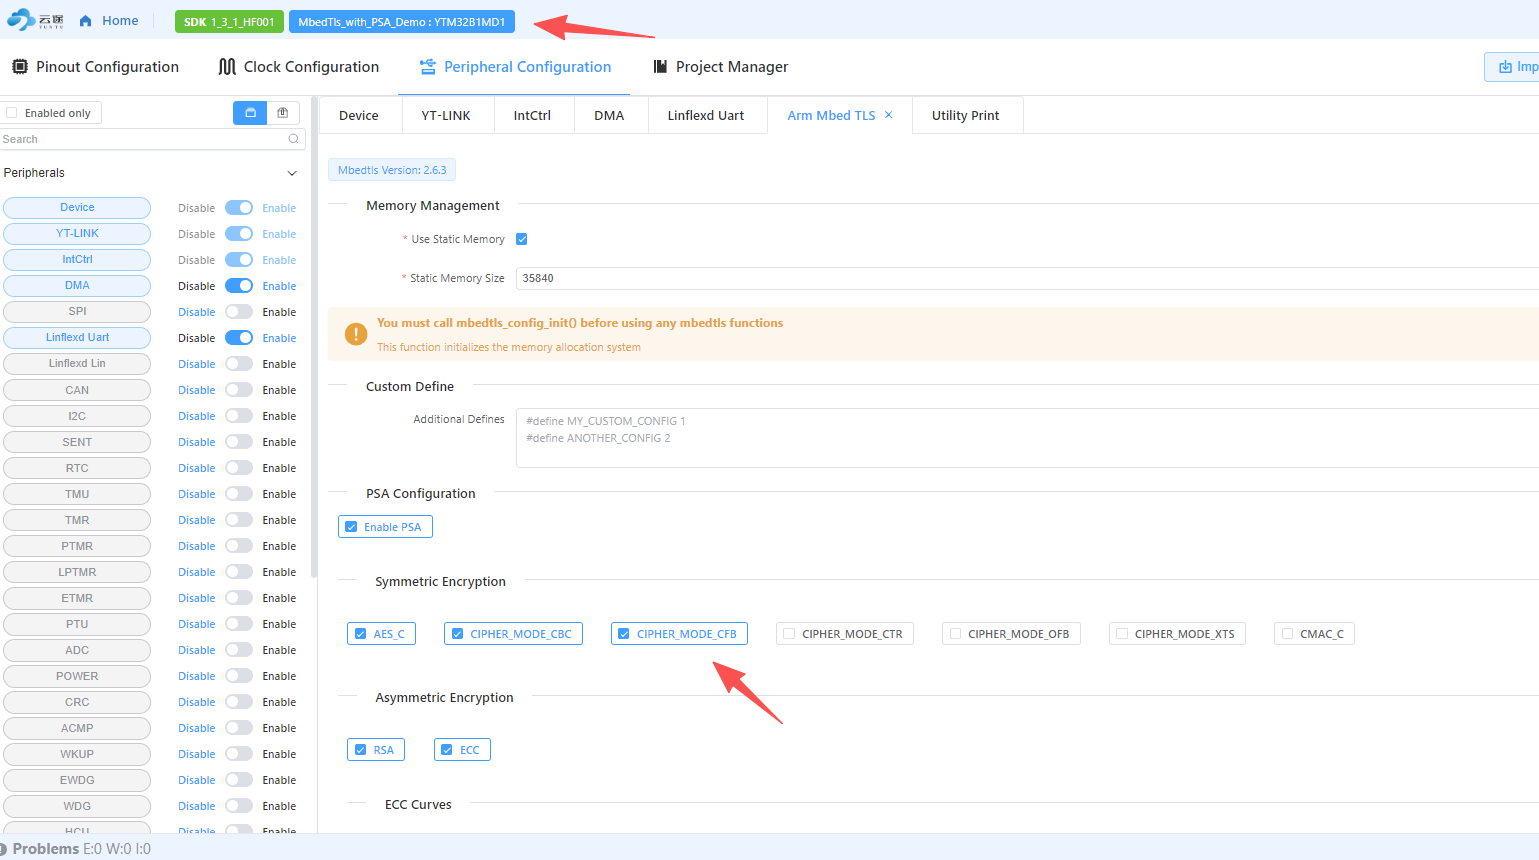The width and height of the screenshot is (1539, 860).
Task: Select the second view icon beside Enabled only
Action: 283,113
